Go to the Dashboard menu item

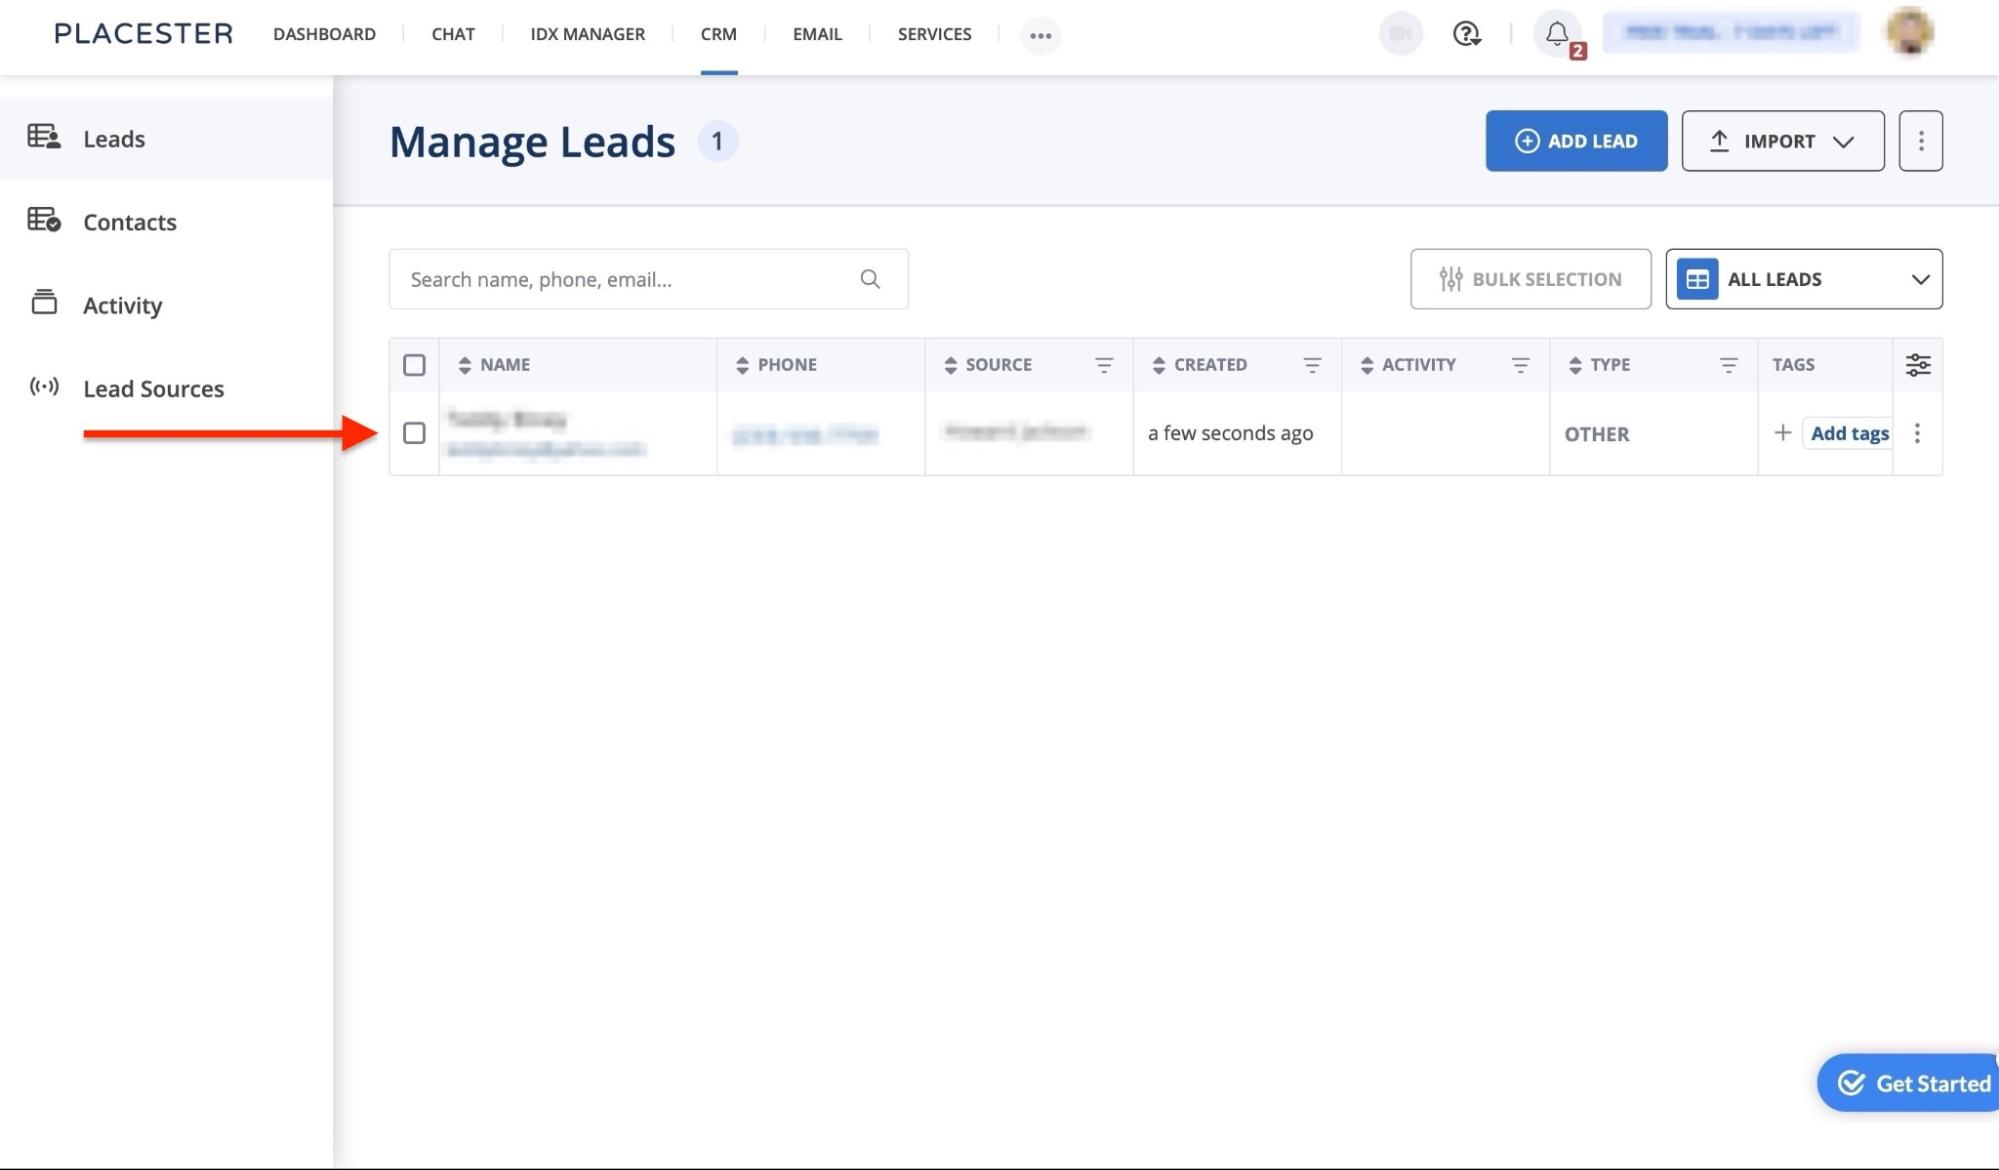pos(324,34)
